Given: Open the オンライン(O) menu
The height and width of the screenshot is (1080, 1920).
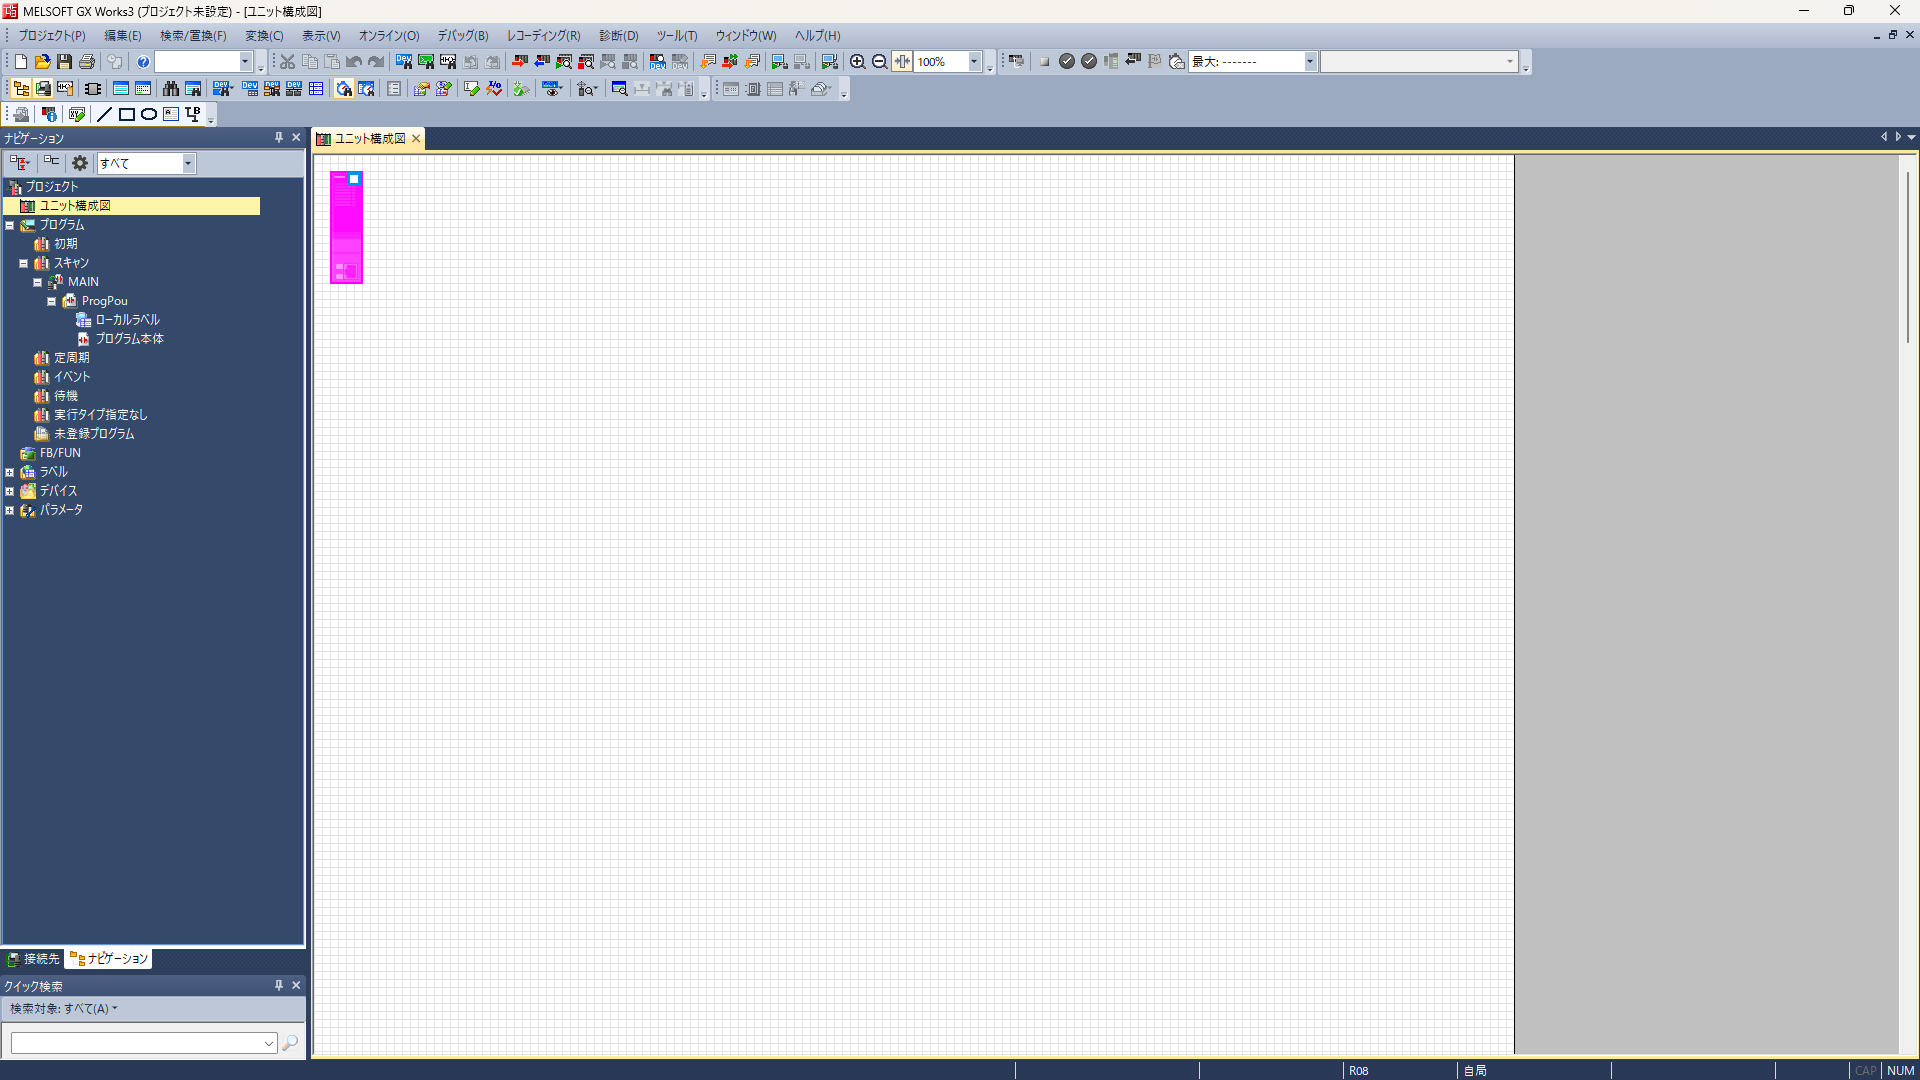Looking at the screenshot, I should [388, 36].
